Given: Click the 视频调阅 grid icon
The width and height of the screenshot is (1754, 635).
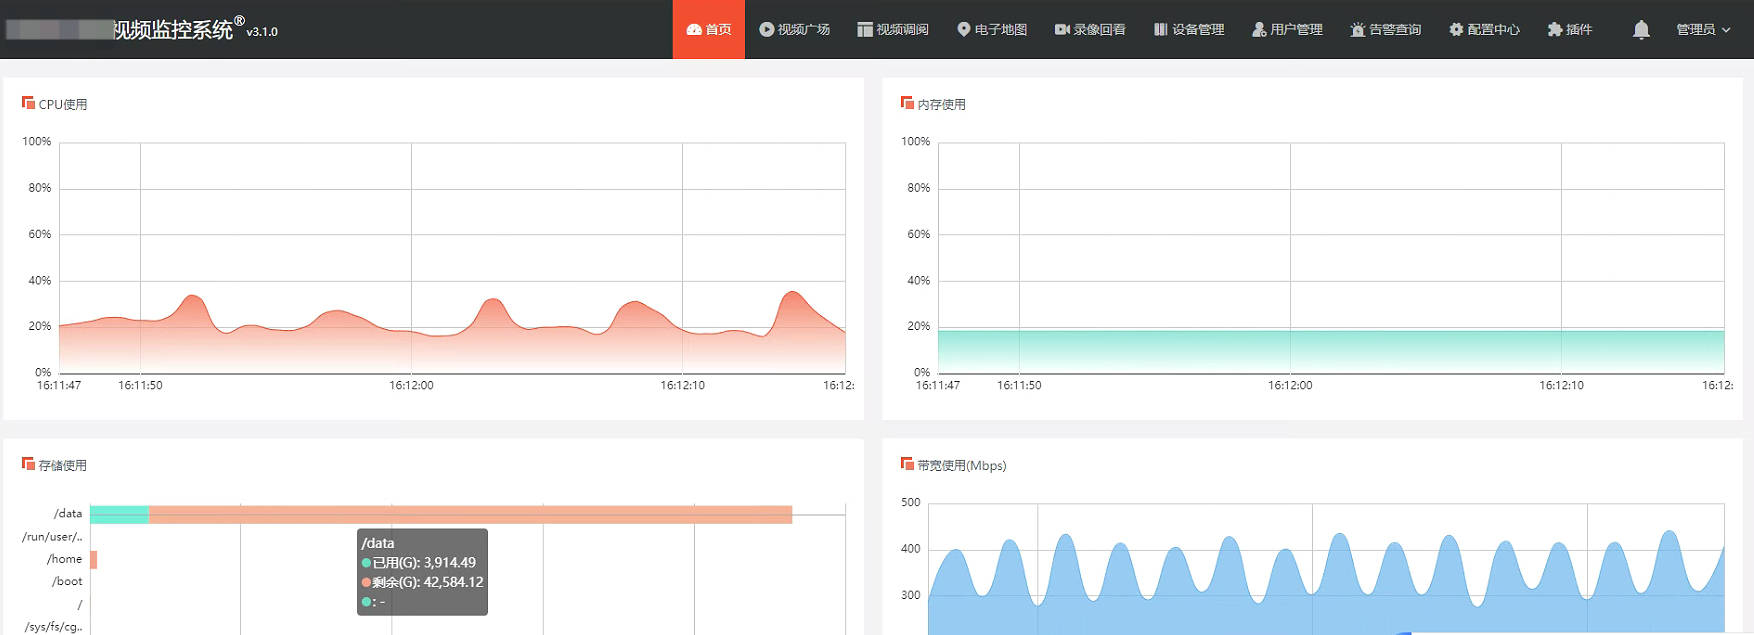Looking at the screenshot, I should point(865,30).
